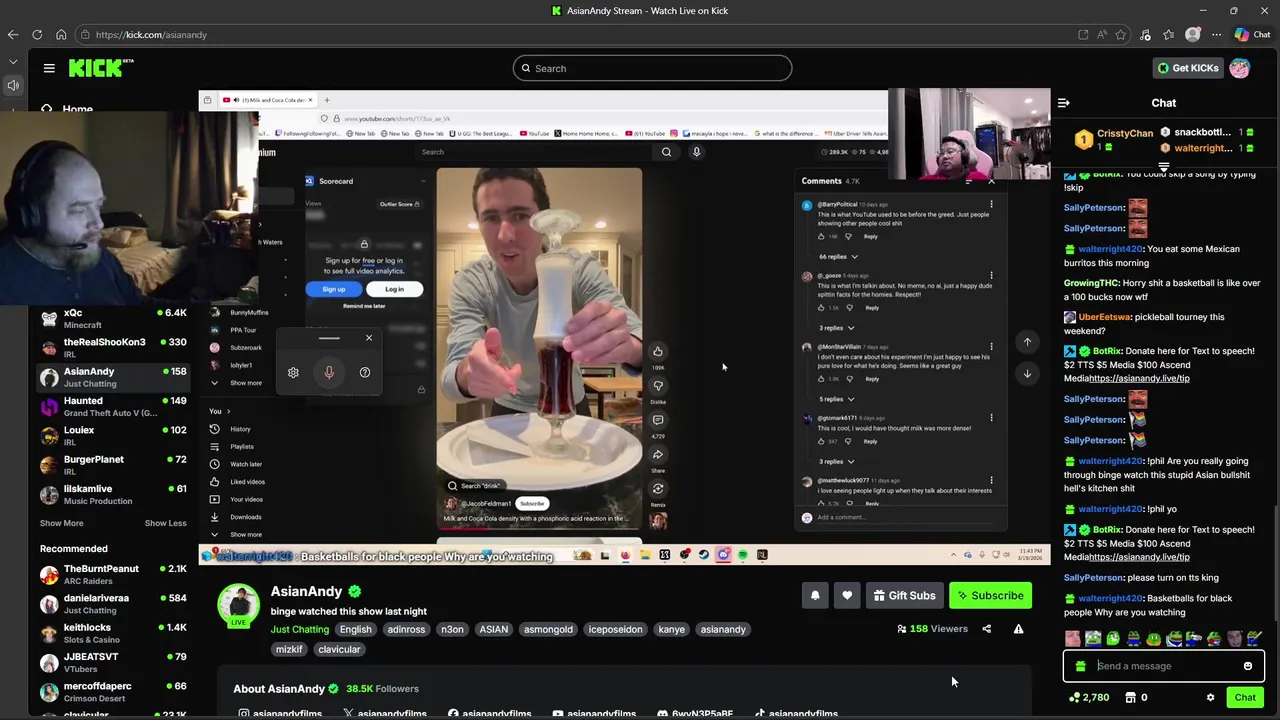Click the adinross tag
1280x720 pixels.
406,629
